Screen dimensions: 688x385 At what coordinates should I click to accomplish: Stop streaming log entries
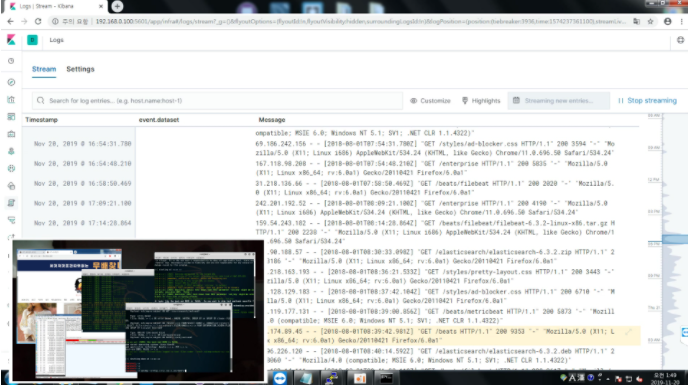point(647,101)
